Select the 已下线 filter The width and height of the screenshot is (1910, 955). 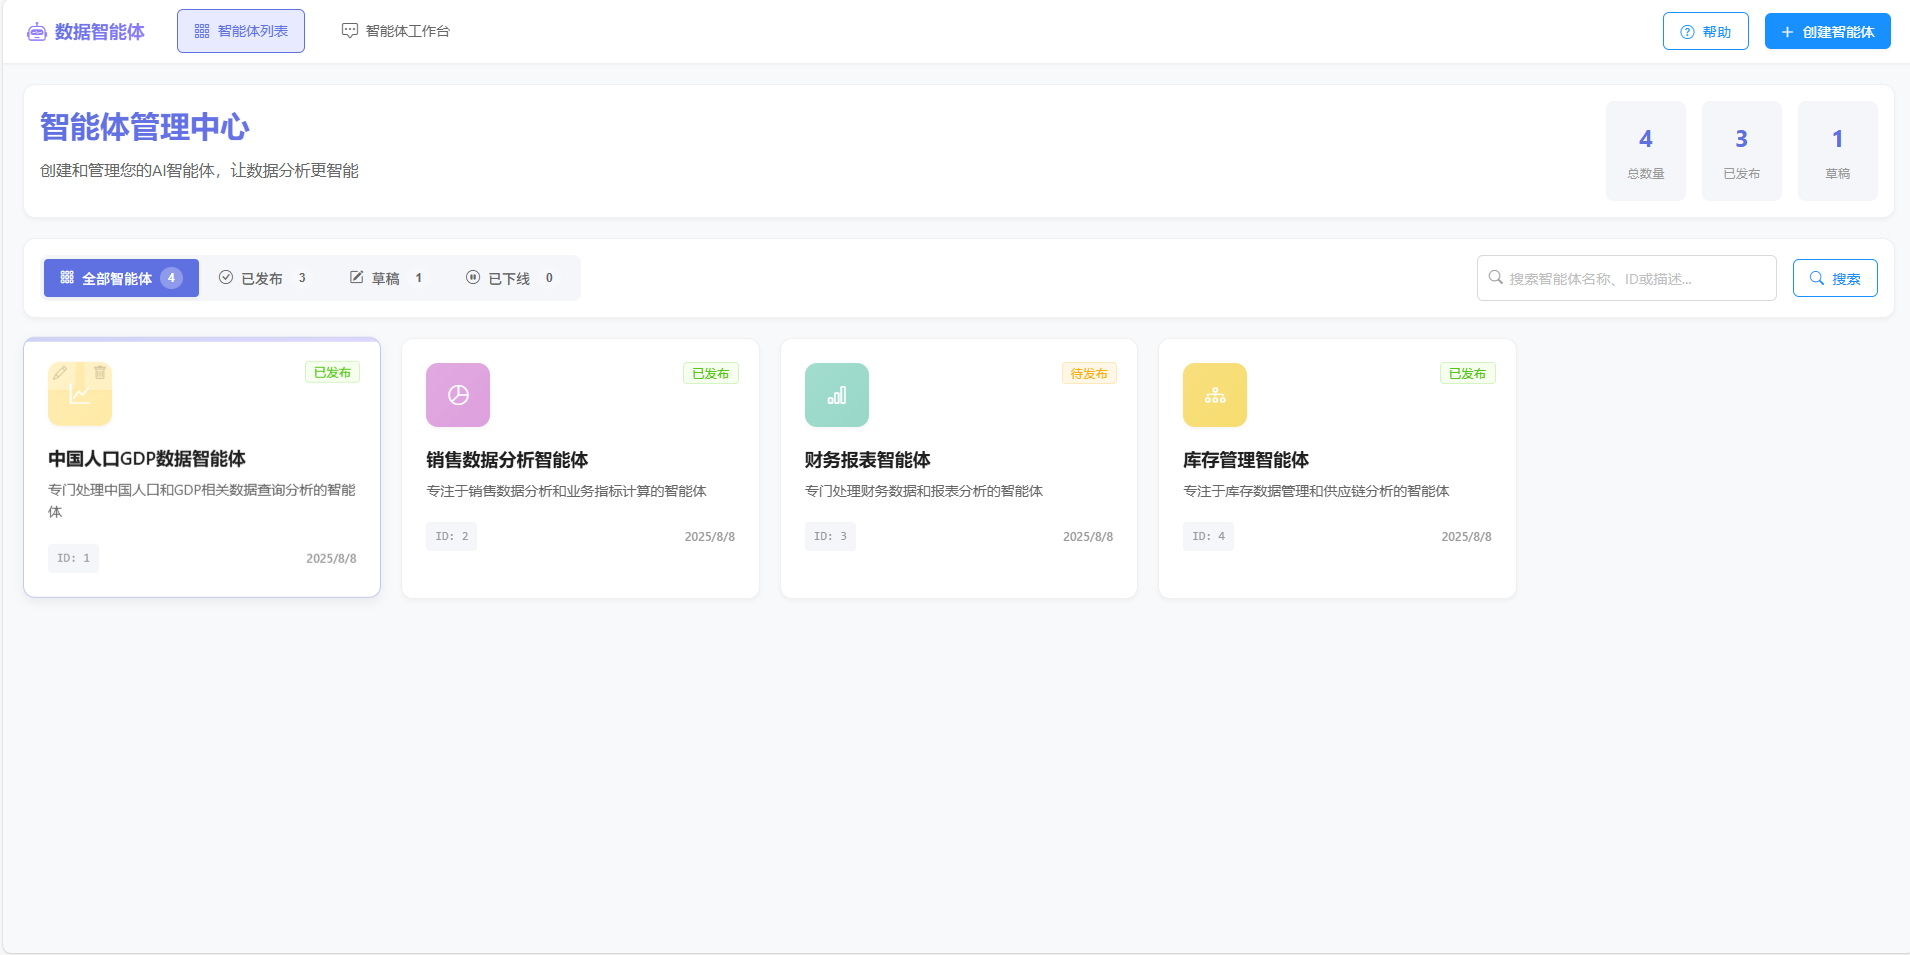(509, 278)
